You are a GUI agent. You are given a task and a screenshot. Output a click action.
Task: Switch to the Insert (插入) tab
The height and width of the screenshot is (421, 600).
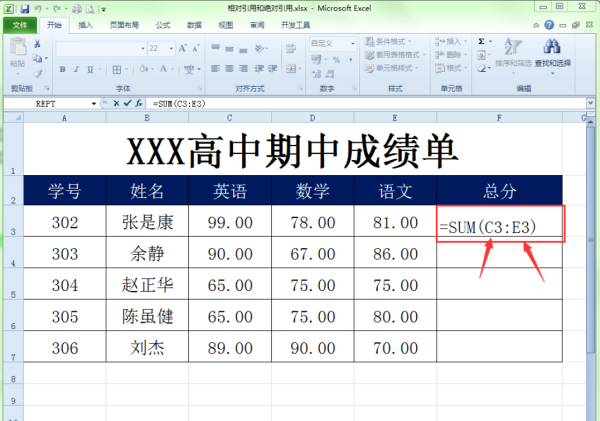point(85,25)
